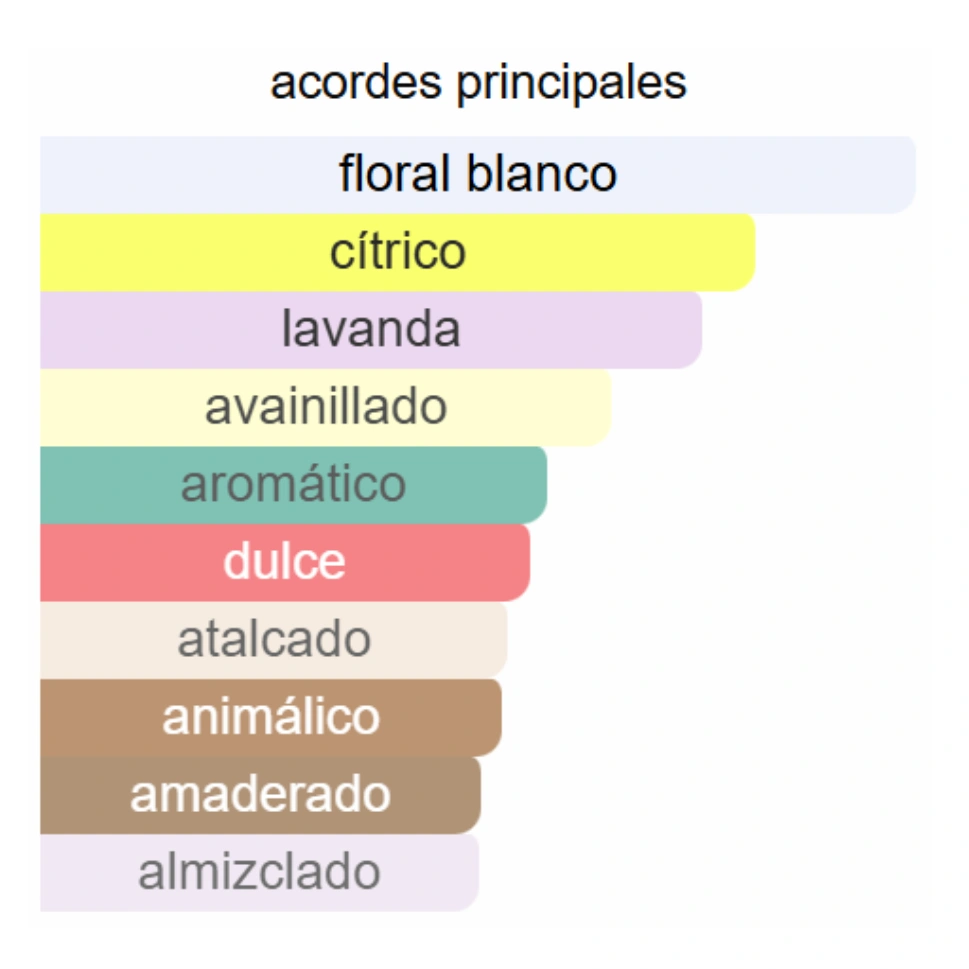The height and width of the screenshot is (969, 969).
Task: Click the word 'blanco' in top bar
Action: coord(541,173)
